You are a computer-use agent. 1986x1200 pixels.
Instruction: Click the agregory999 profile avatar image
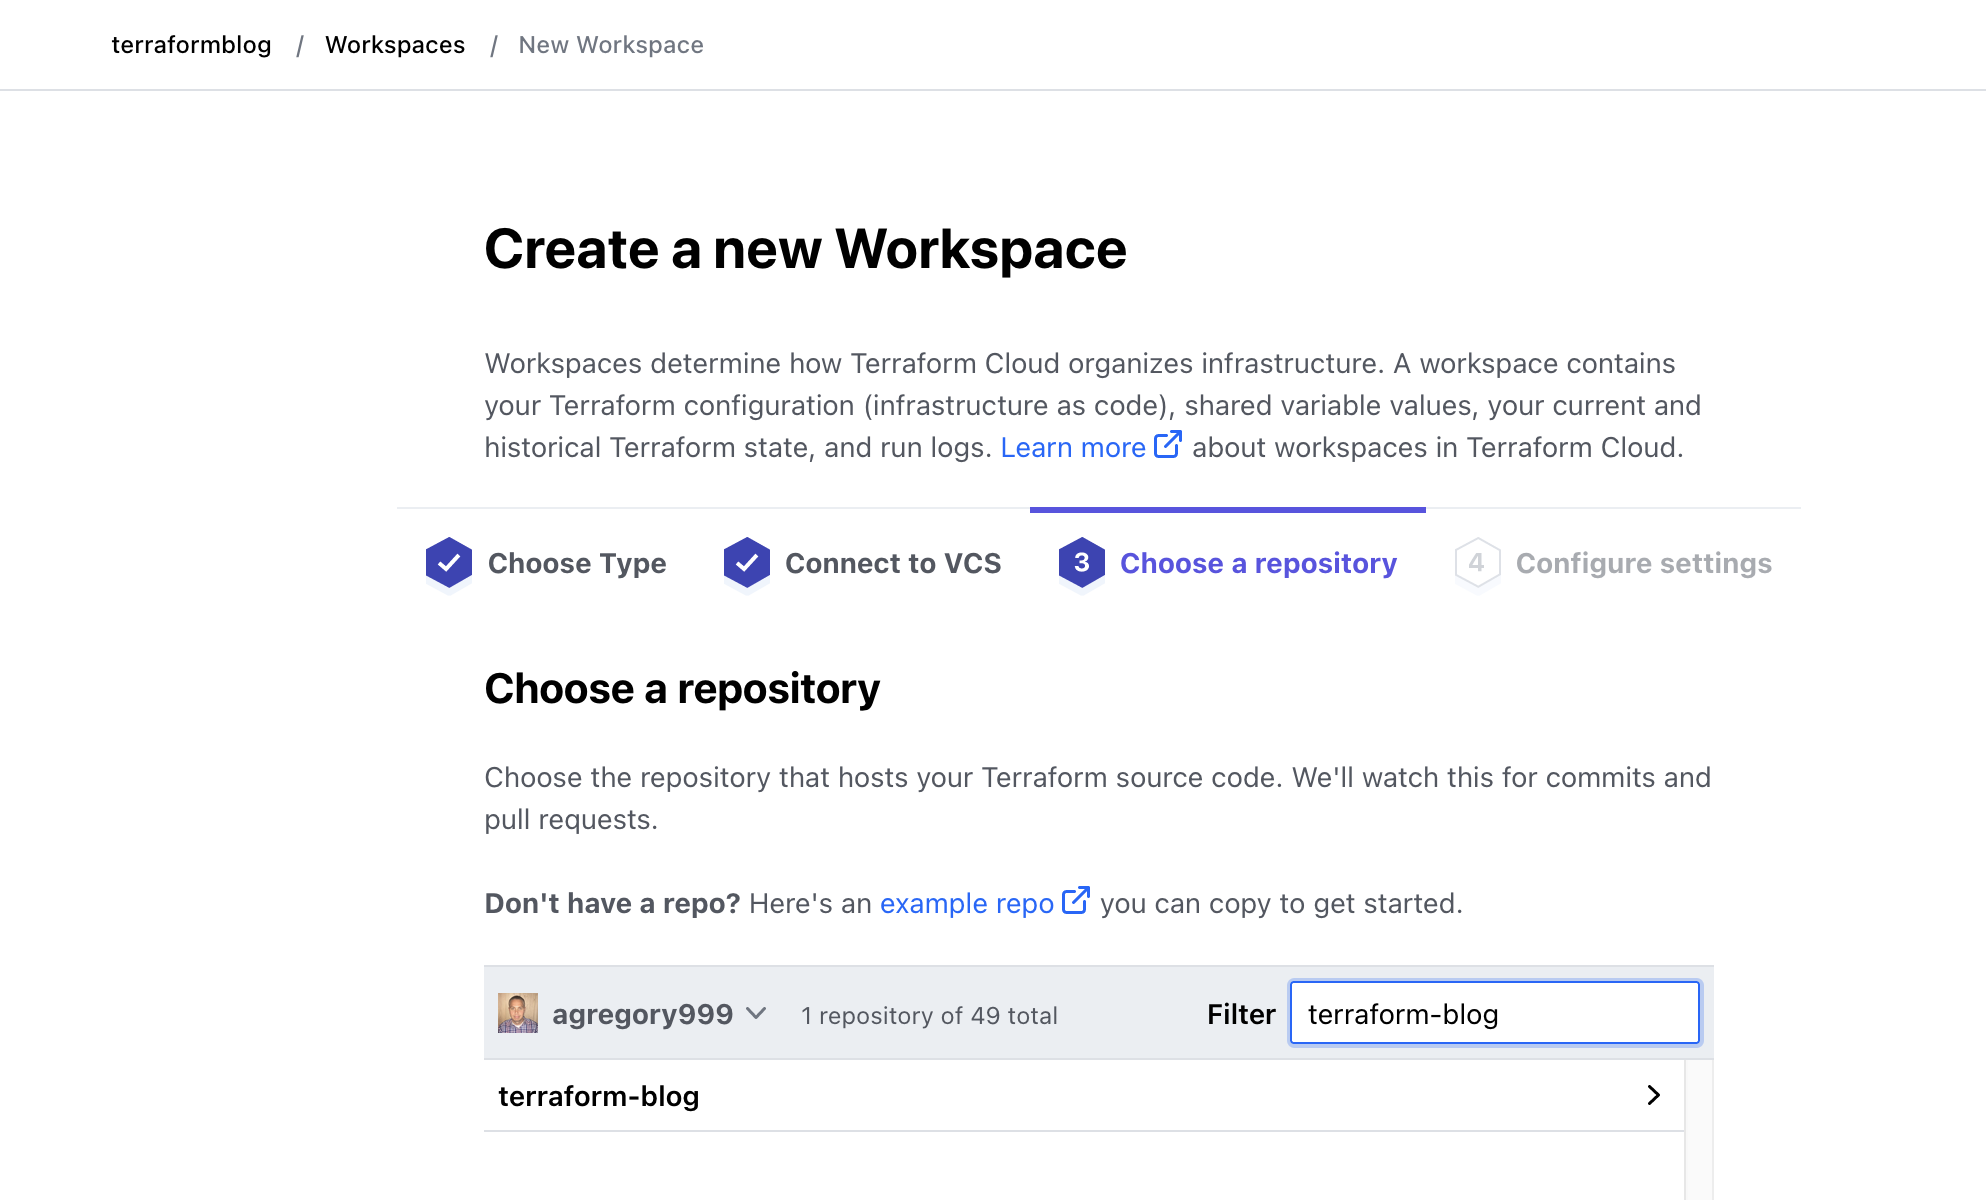tap(518, 1014)
